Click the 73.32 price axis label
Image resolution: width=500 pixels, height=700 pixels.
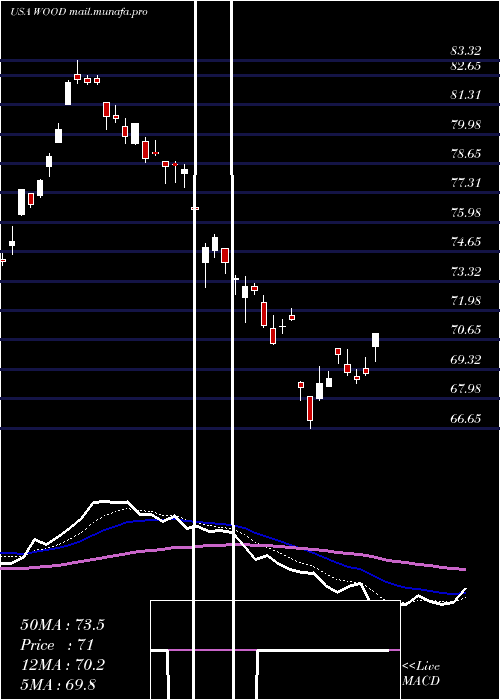pyautogui.click(x=466, y=271)
